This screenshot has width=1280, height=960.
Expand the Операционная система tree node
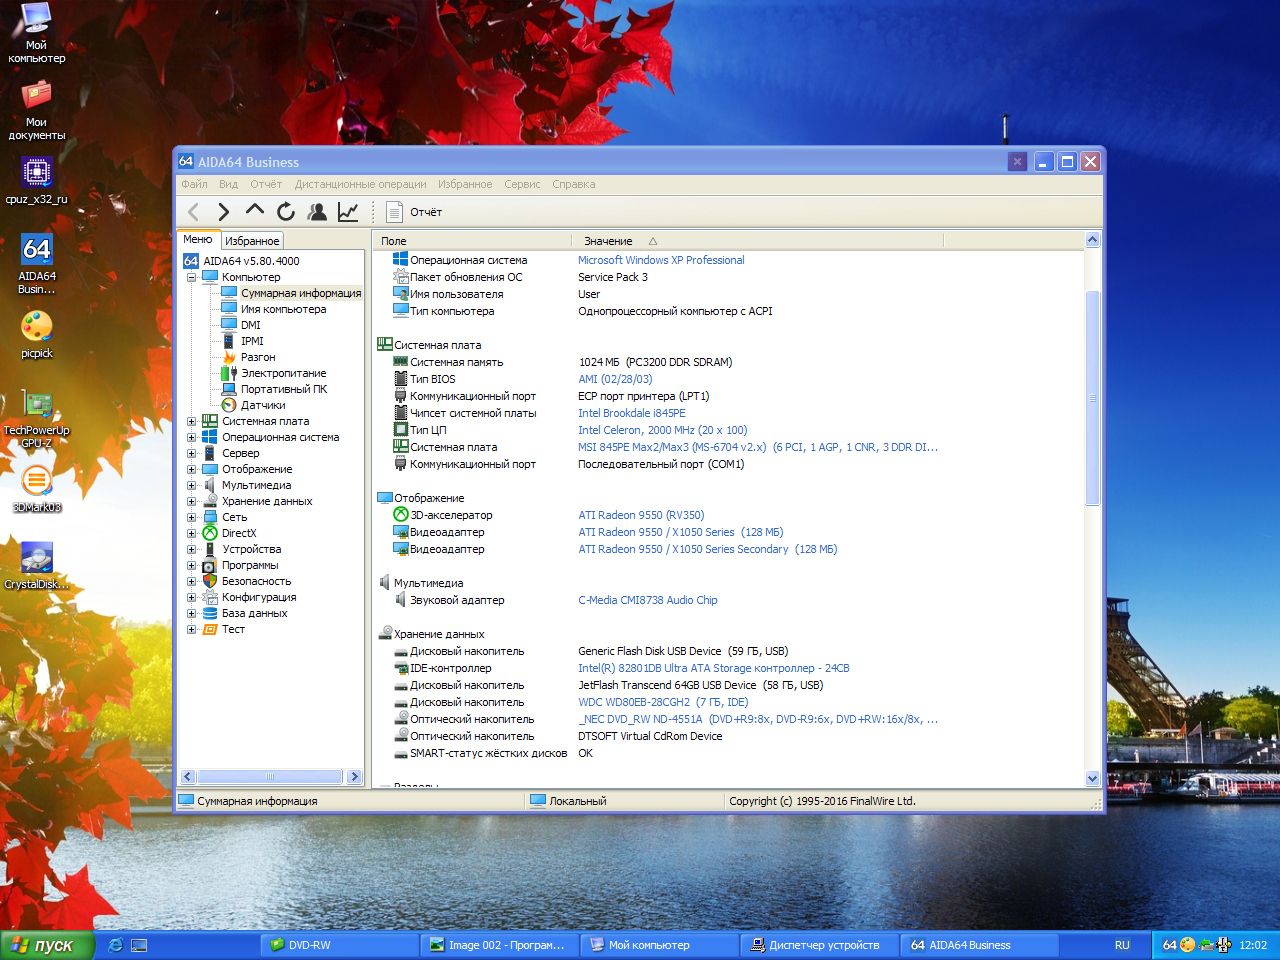191,437
